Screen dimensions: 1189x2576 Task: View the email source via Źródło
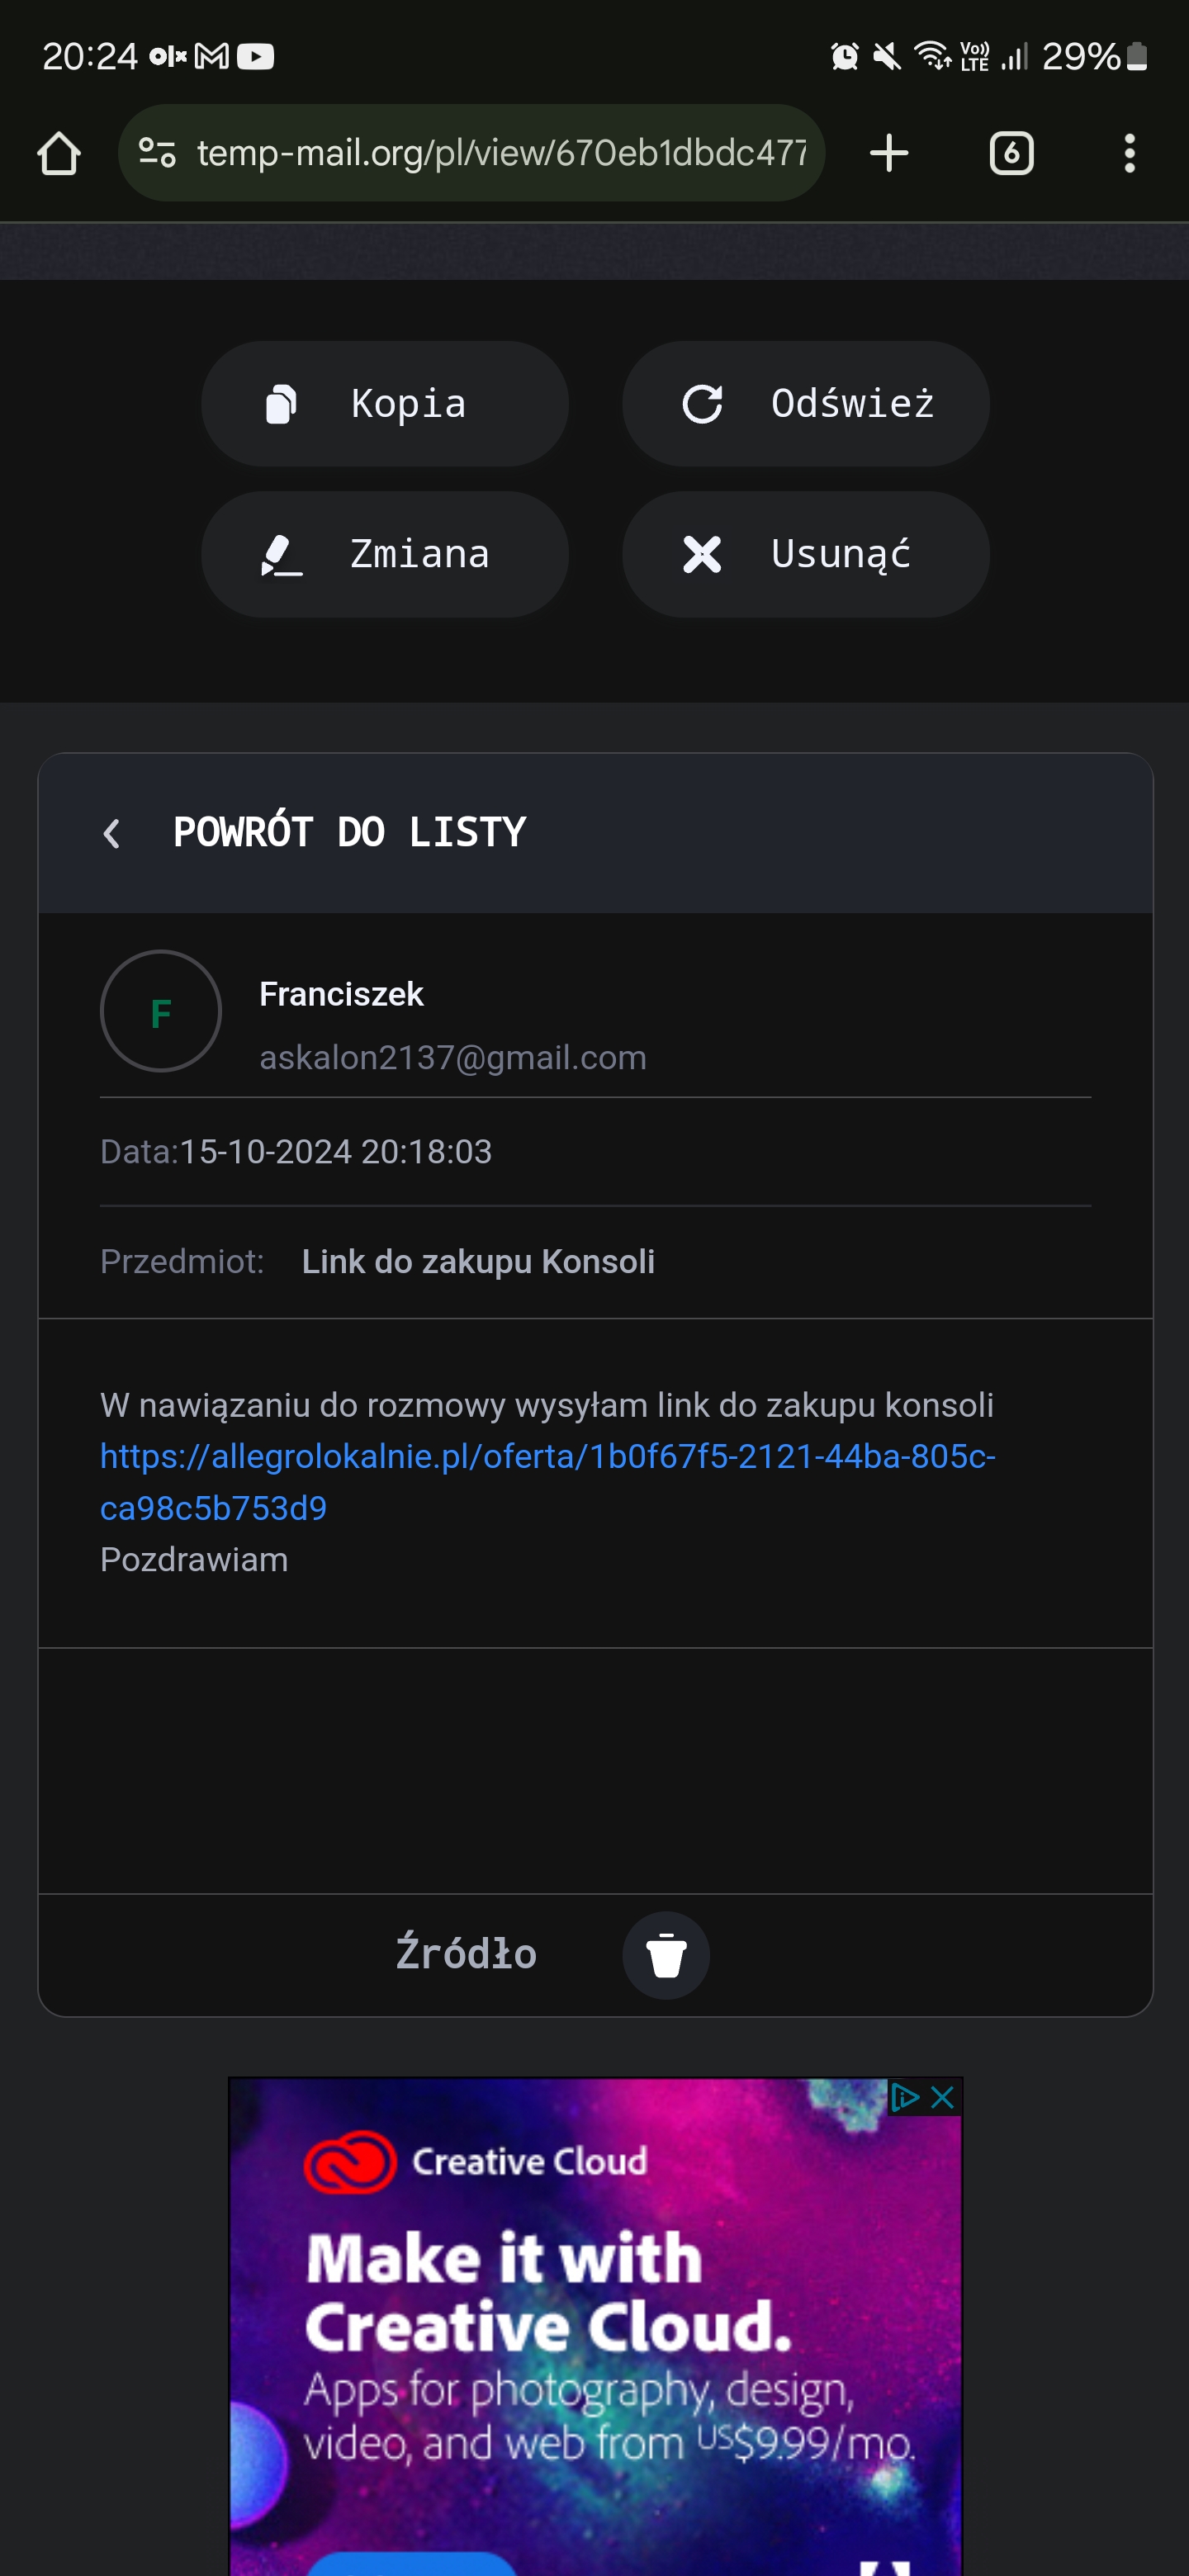tap(466, 1954)
